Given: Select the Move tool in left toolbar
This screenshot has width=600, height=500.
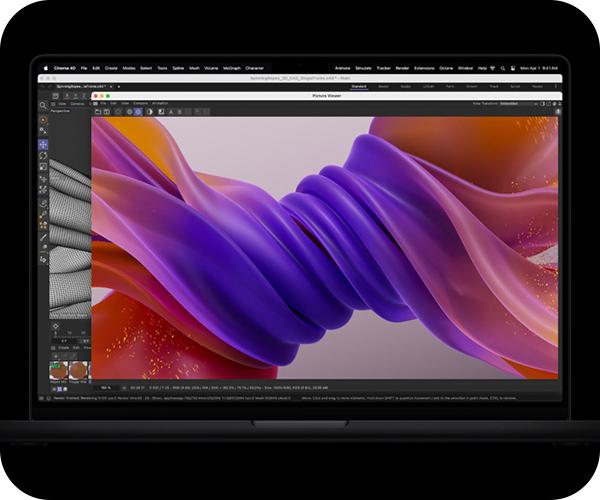Looking at the screenshot, I should tap(44, 144).
